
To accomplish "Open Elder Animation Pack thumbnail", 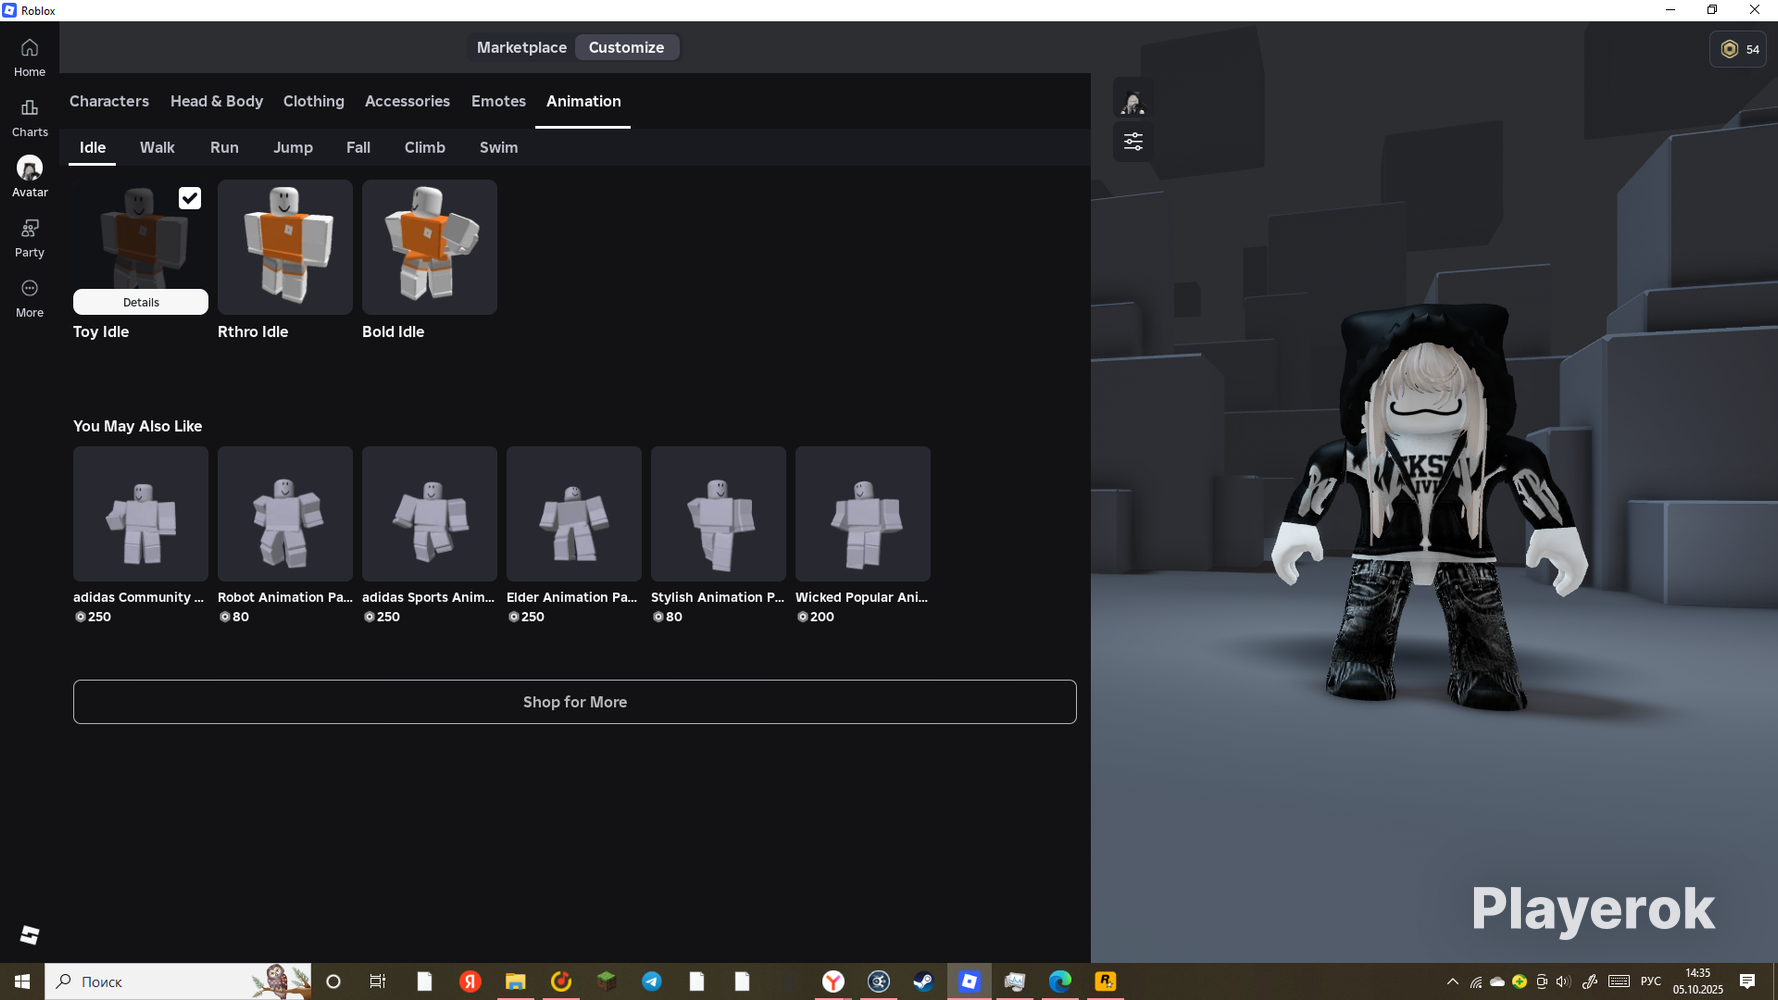I will point(574,514).
